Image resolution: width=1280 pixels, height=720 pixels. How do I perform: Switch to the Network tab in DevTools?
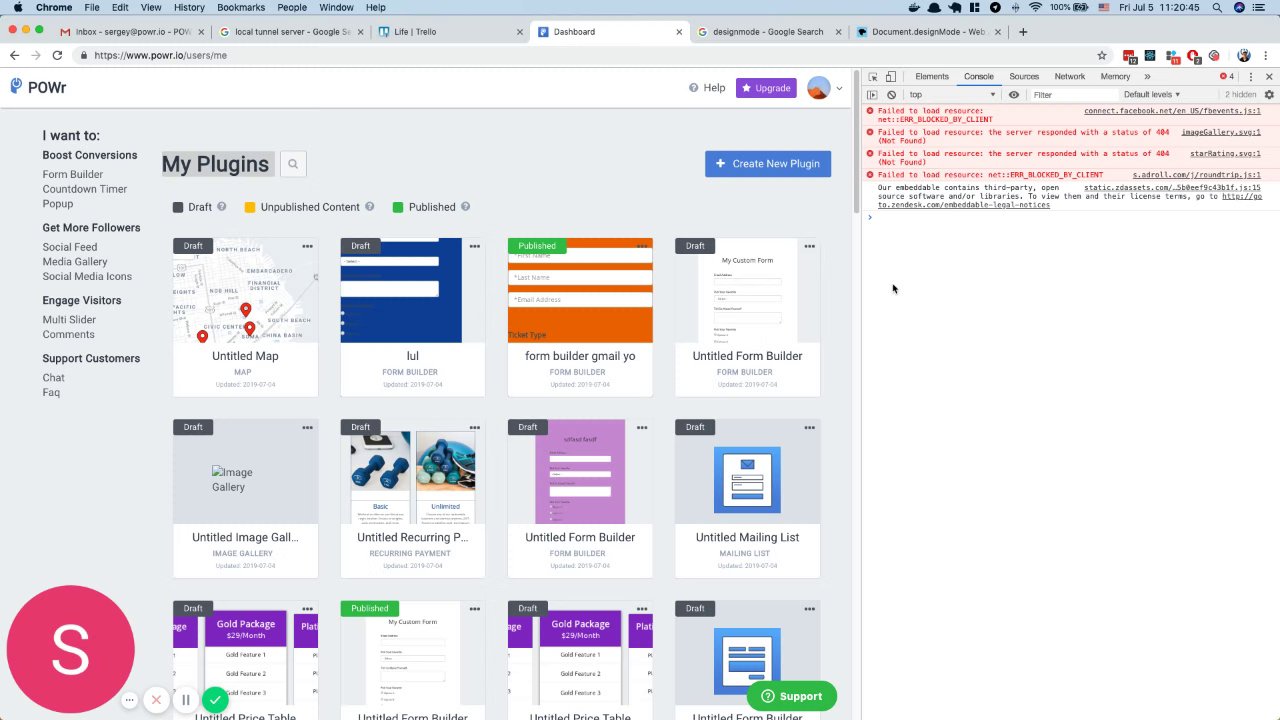tap(1069, 77)
